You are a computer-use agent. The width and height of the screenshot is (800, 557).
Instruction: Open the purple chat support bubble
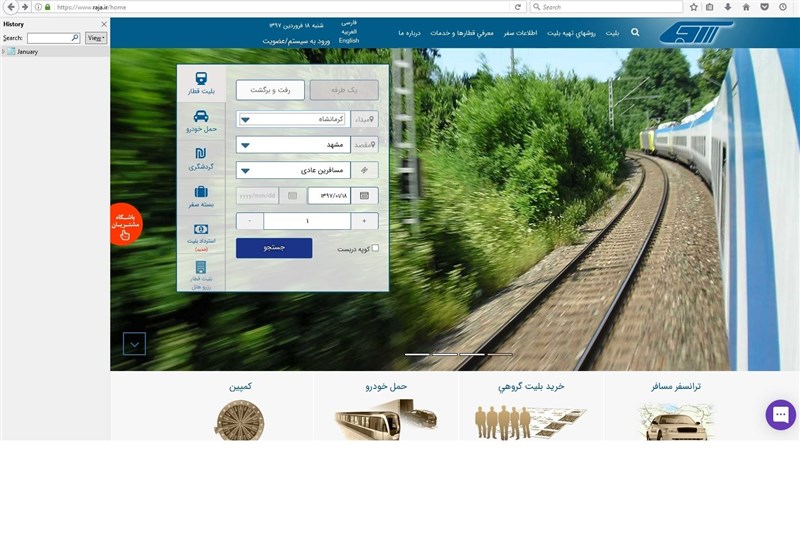(780, 414)
